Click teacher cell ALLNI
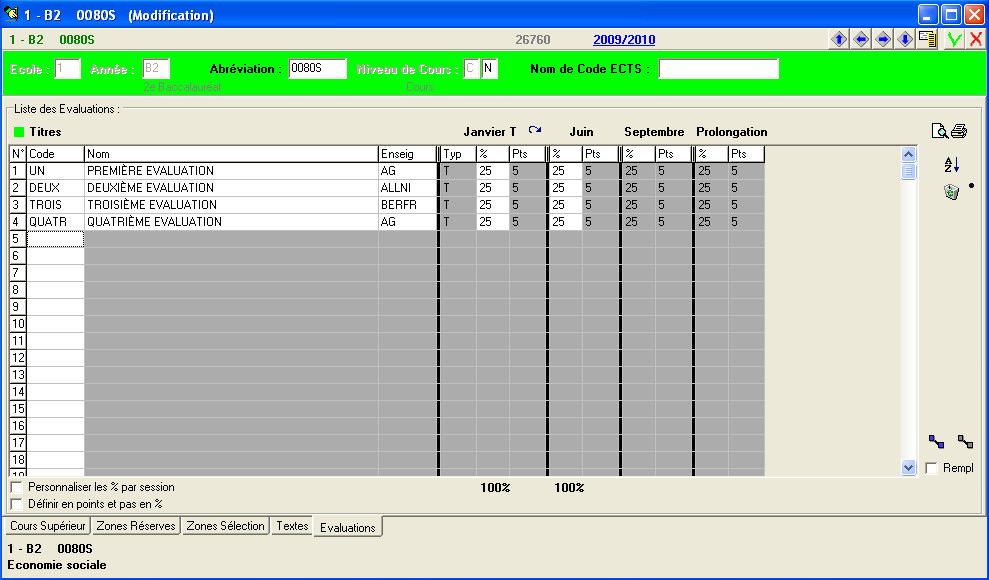 (407, 188)
